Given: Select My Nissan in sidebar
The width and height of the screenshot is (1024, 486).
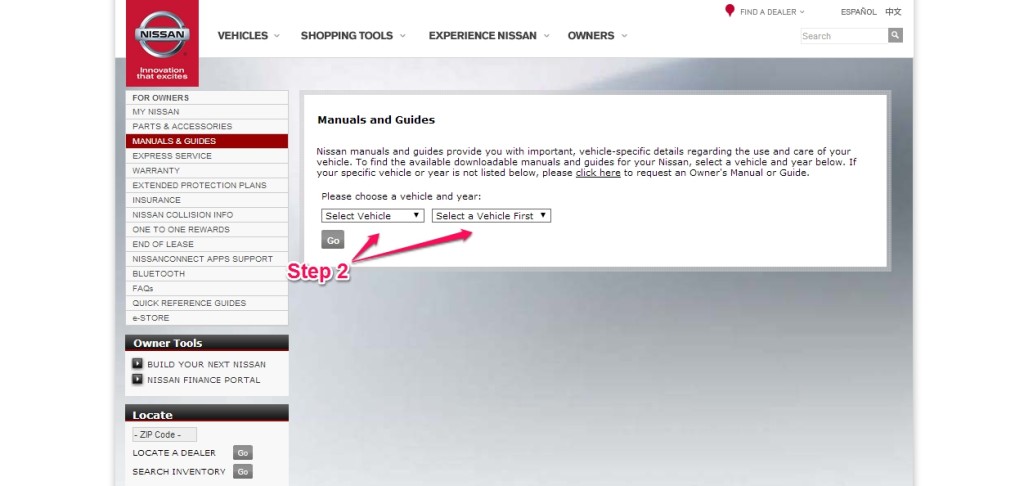Looking at the screenshot, I should coord(206,112).
